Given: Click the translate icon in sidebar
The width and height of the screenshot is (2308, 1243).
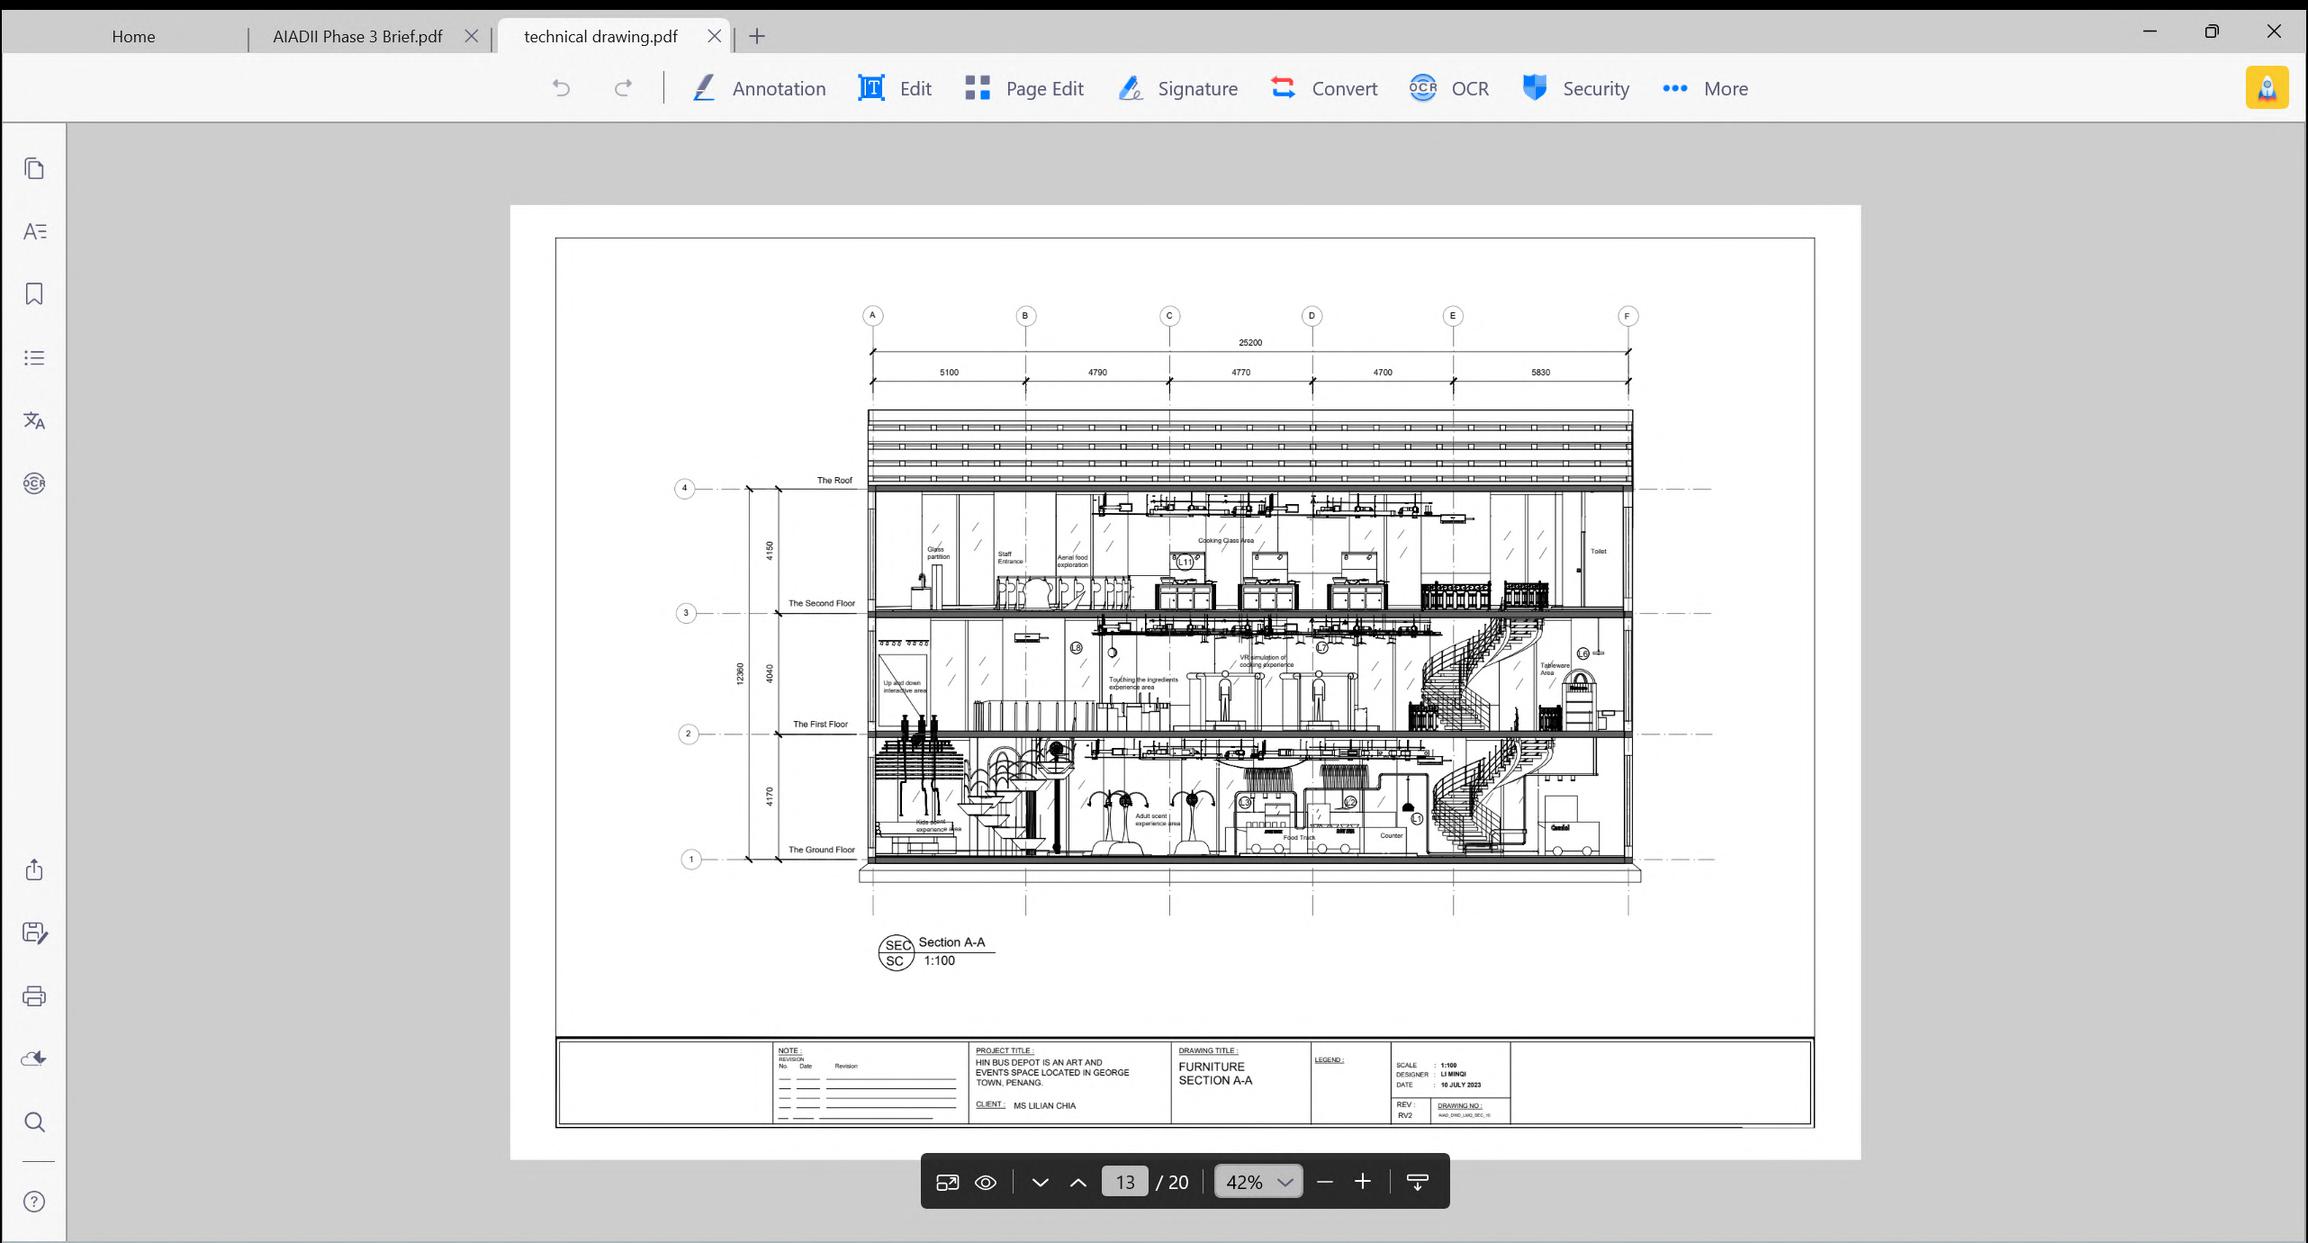Looking at the screenshot, I should pyautogui.click(x=34, y=420).
